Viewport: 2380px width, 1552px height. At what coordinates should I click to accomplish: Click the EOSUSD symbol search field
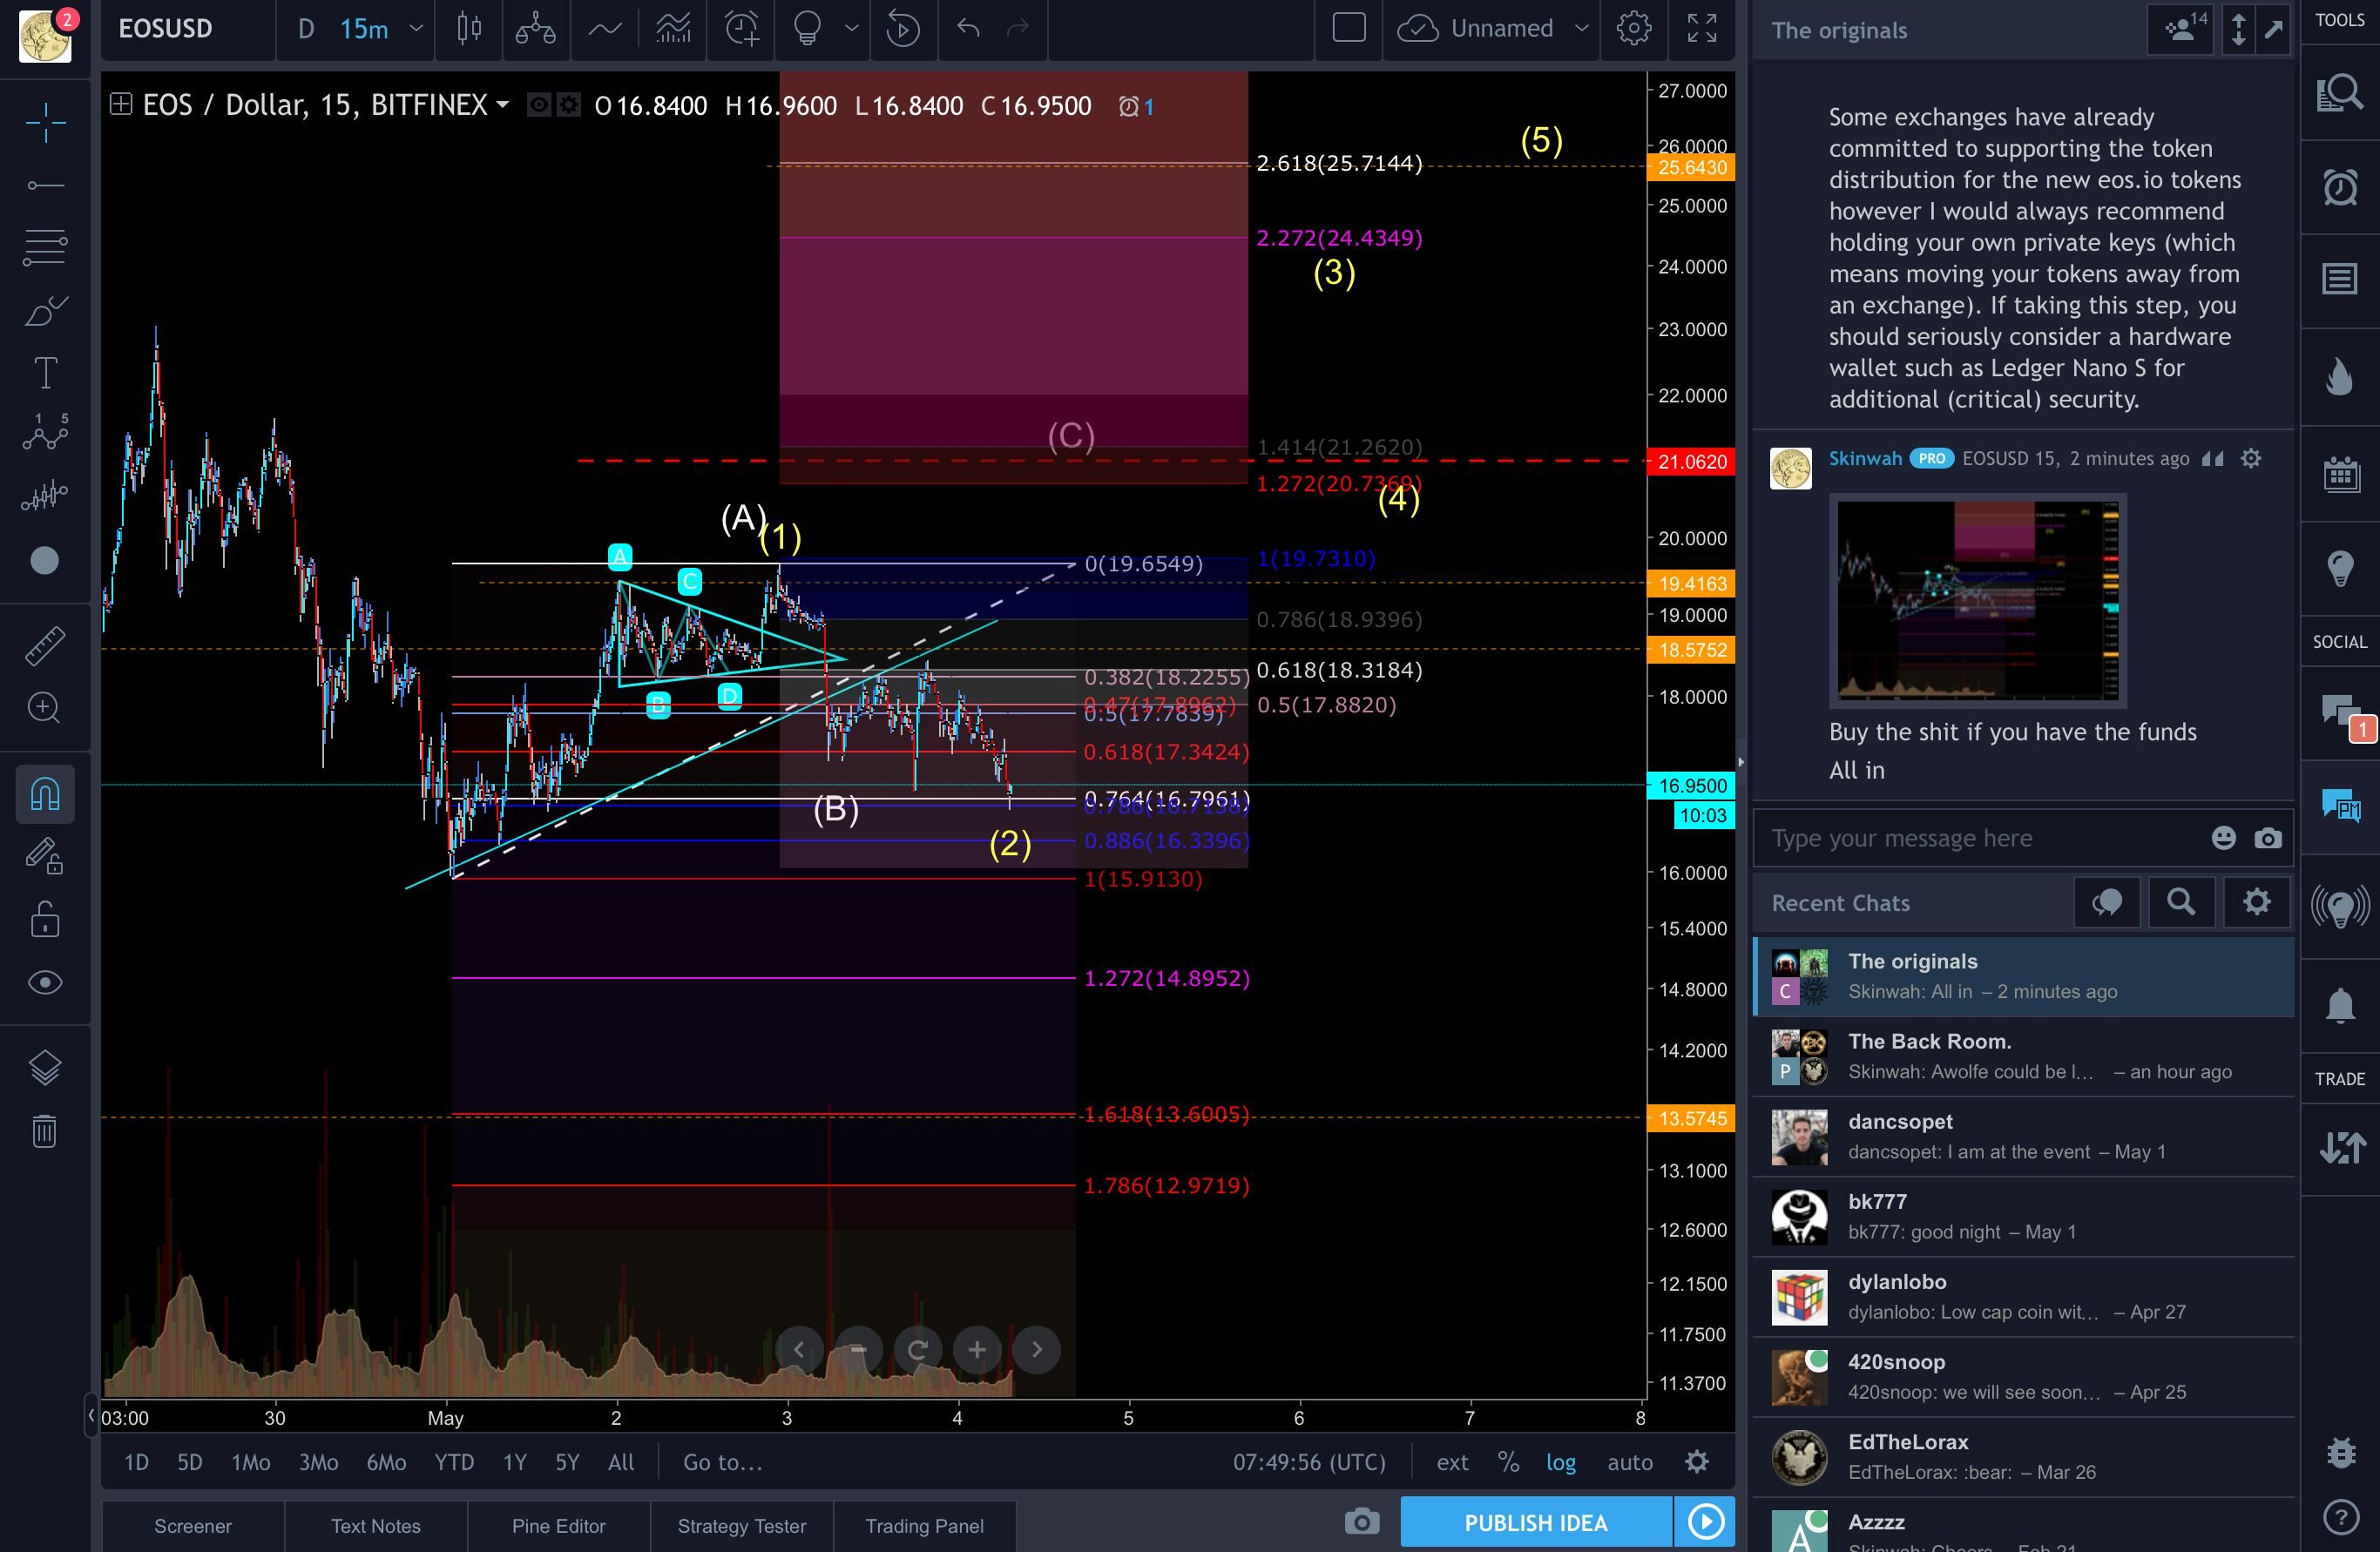point(188,29)
